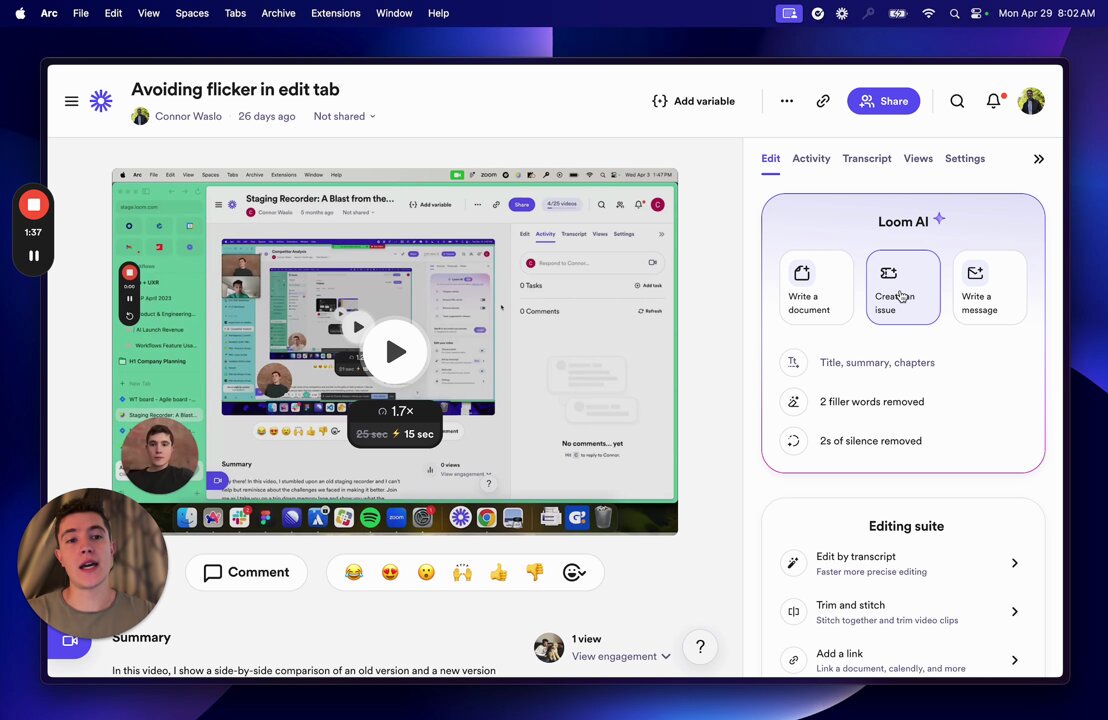React with the laughing-crying emoji

click(354, 572)
